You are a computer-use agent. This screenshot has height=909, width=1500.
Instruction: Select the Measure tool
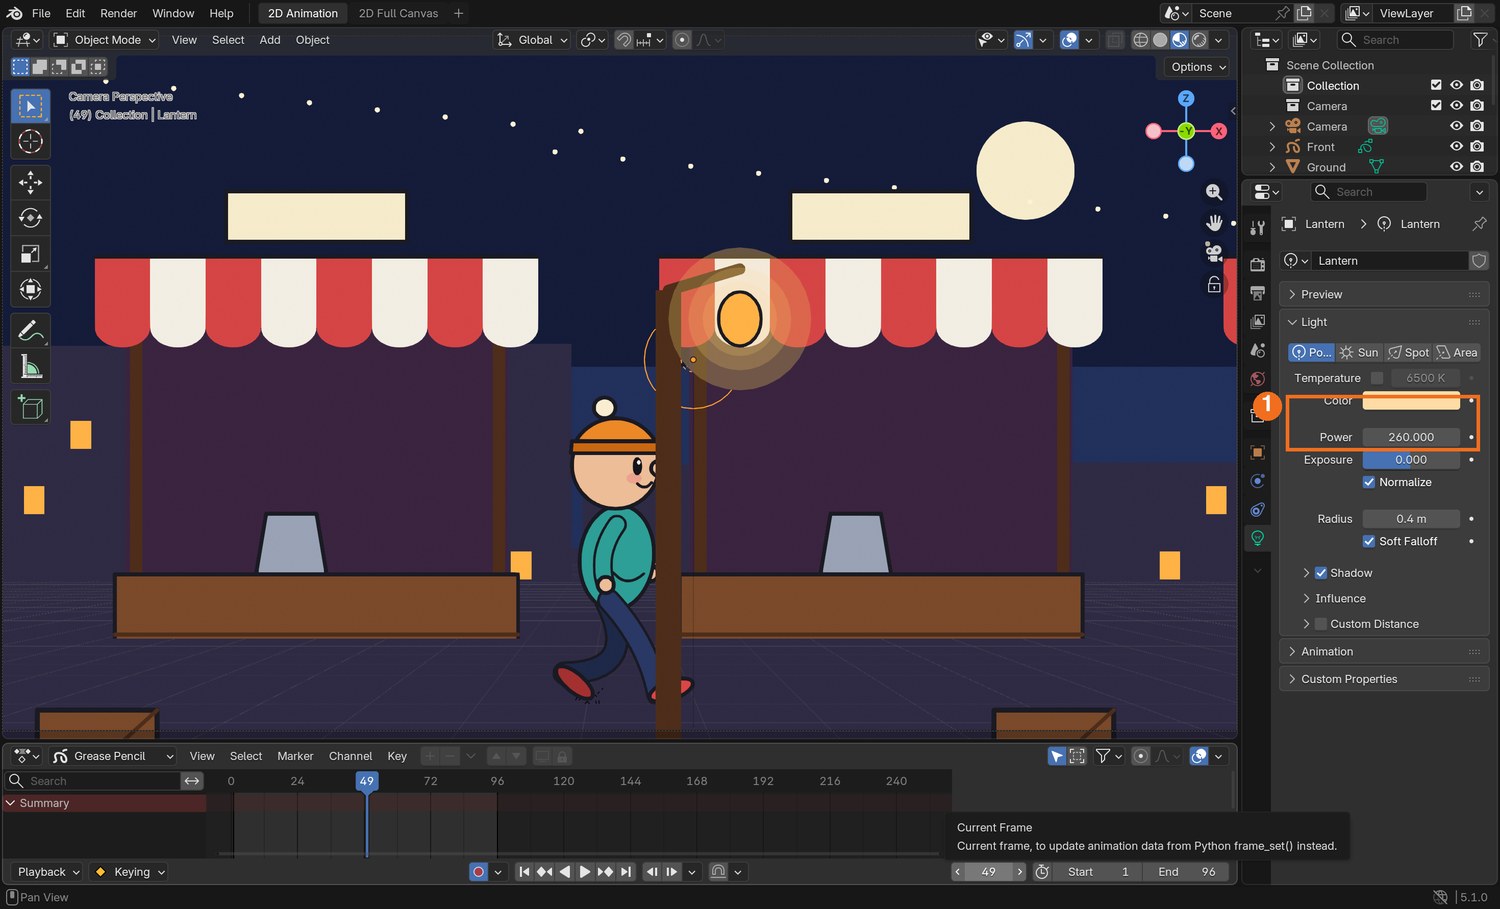[30, 367]
